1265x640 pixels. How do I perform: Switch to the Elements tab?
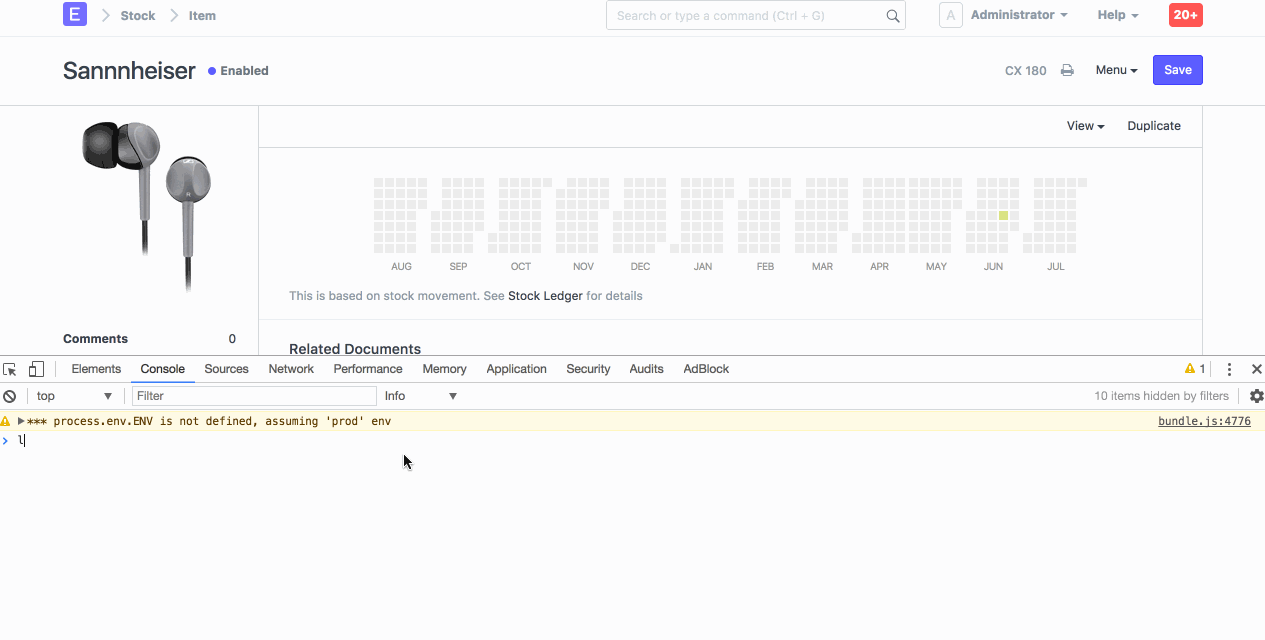[96, 369]
